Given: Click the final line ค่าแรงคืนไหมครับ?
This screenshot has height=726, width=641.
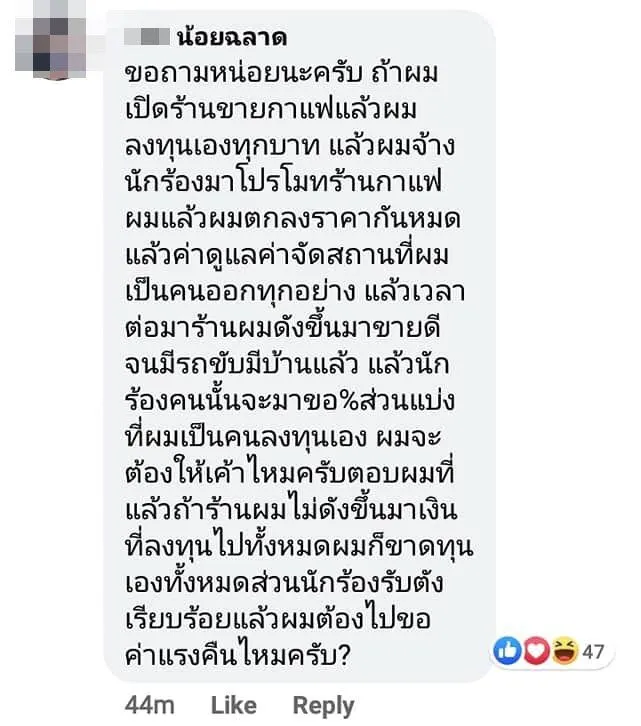Looking at the screenshot, I should pyautogui.click(x=237, y=655).
